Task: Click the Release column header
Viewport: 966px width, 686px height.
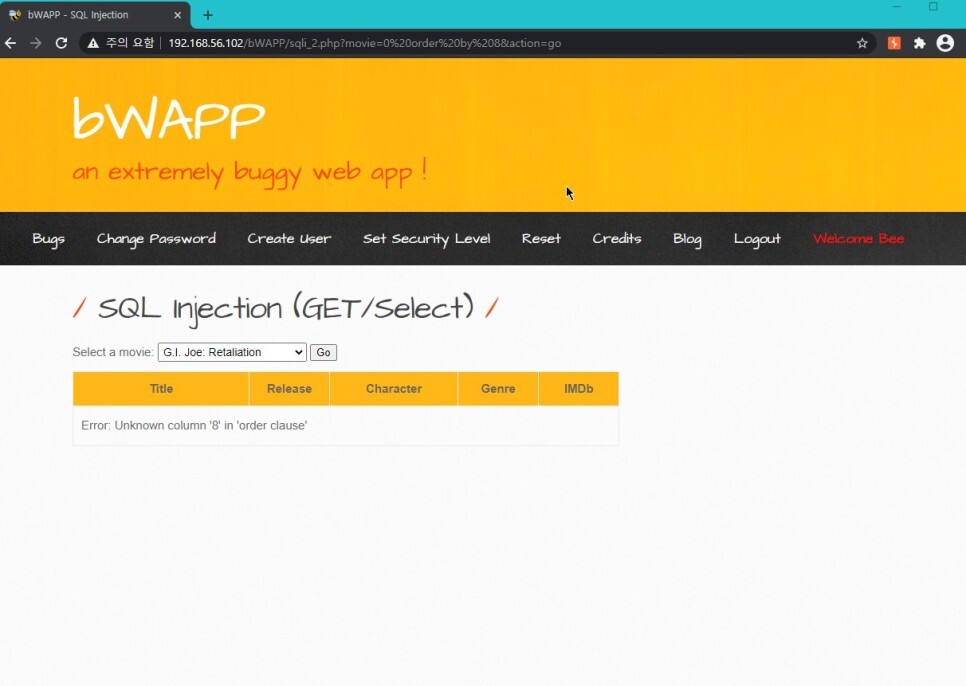Action: coord(289,389)
